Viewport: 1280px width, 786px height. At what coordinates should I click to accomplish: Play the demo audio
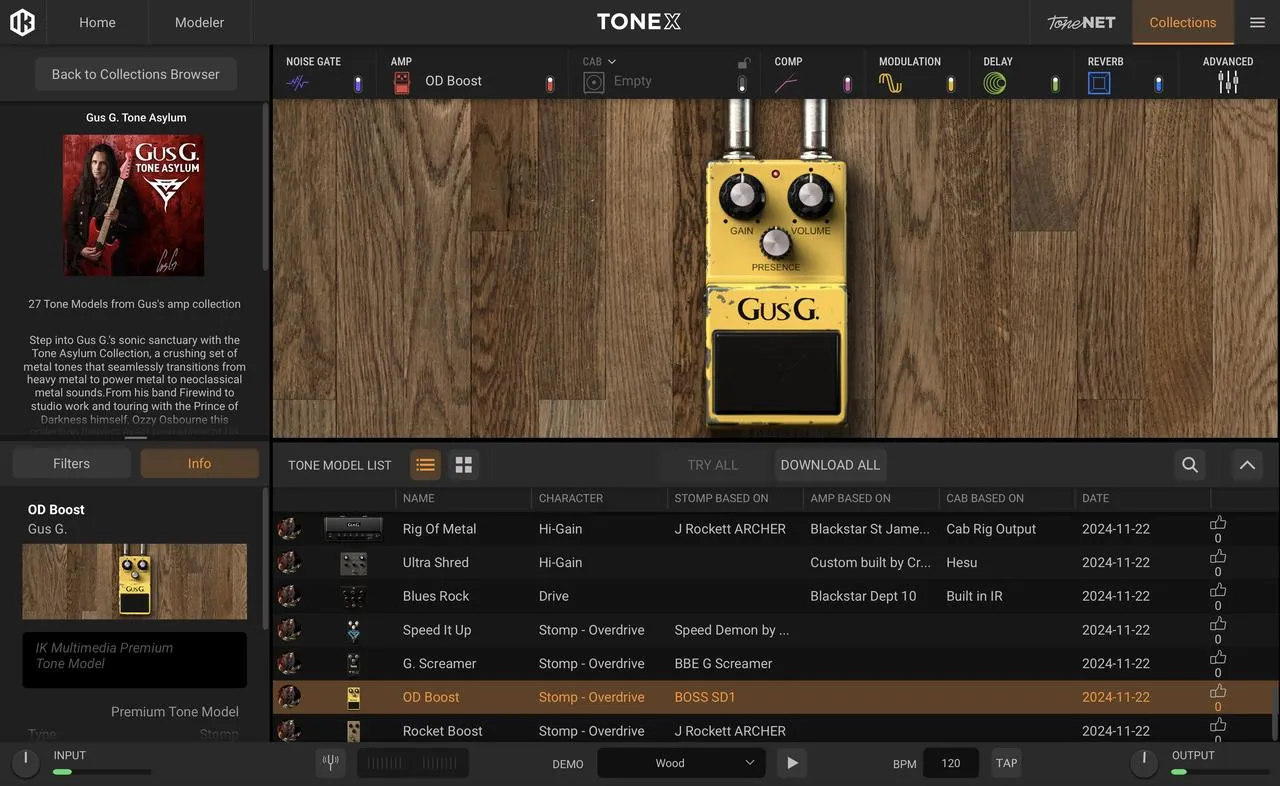(x=792, y=763)
